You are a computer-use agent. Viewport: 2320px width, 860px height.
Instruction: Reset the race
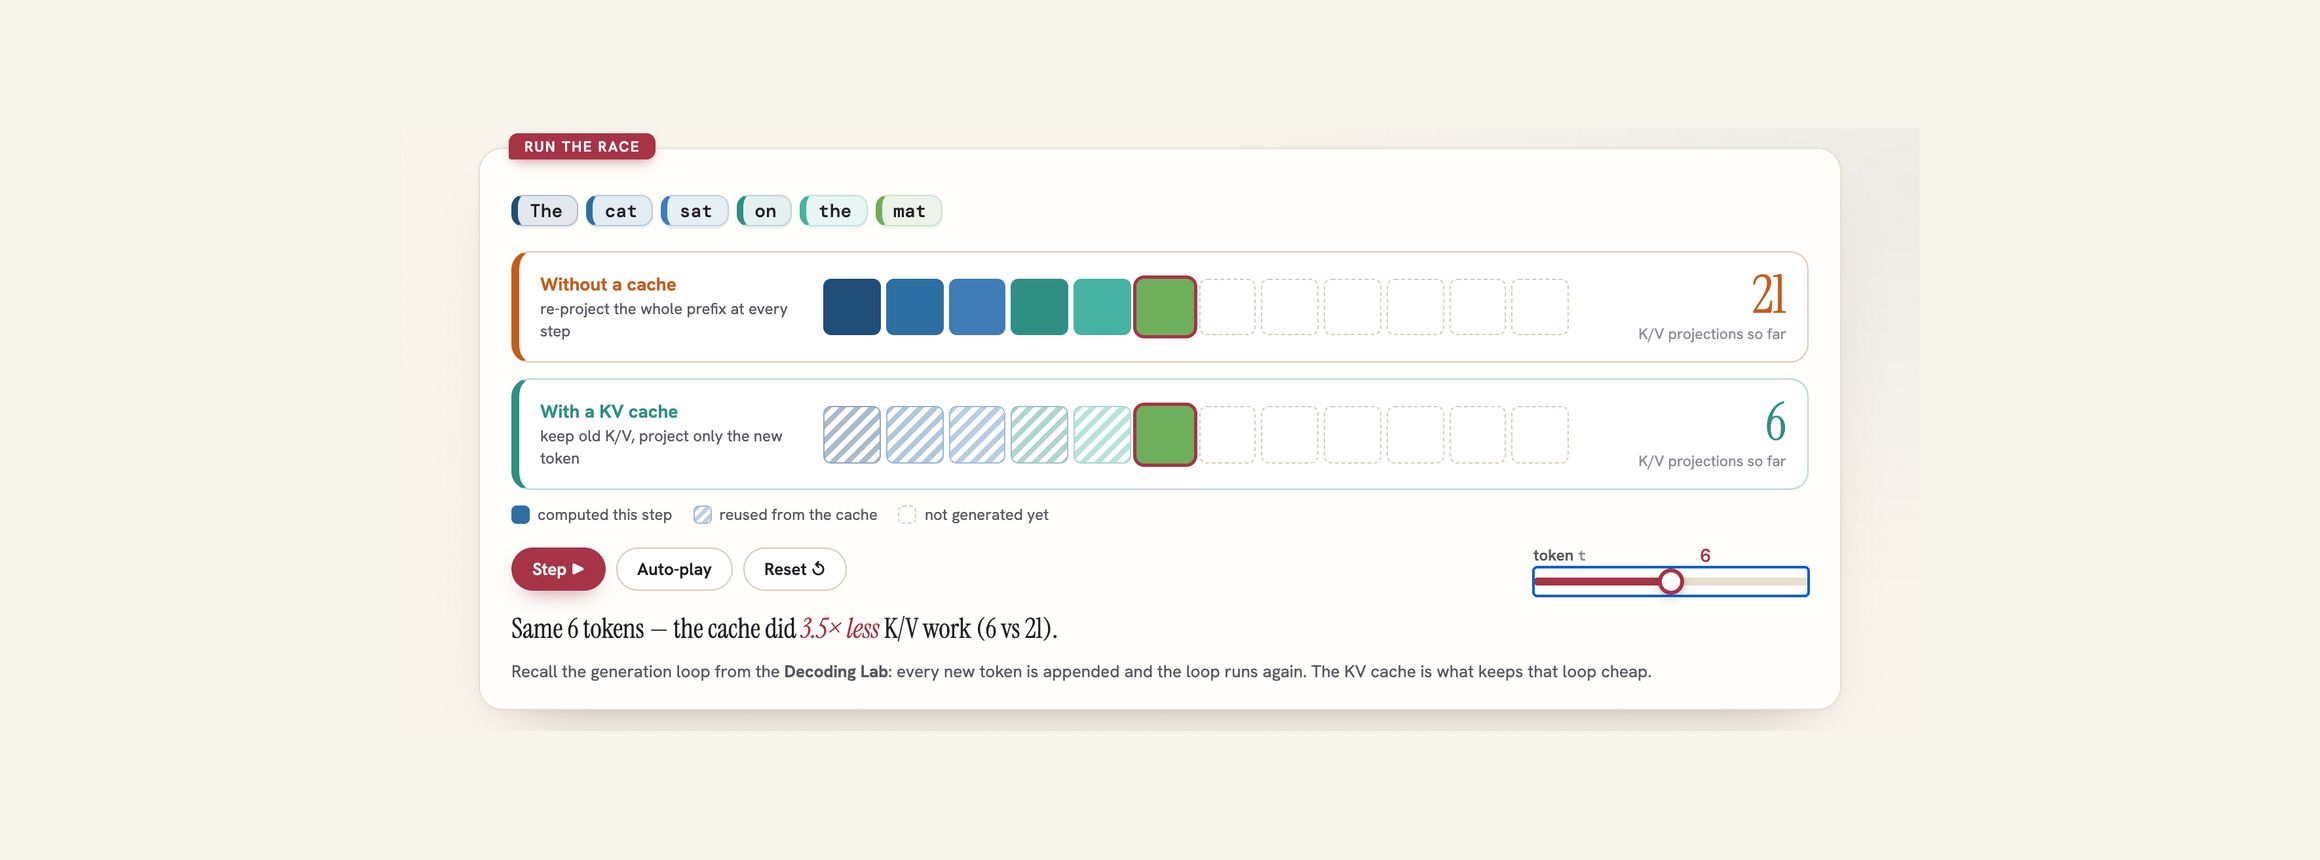[795, 569]
